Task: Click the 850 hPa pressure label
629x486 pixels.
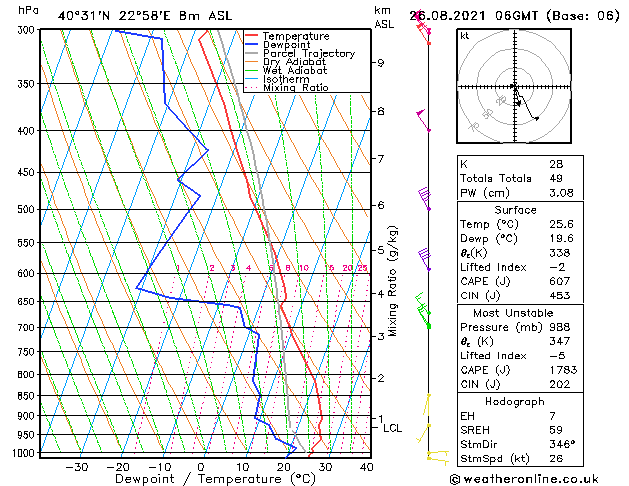Action: (x=28, y=396)
